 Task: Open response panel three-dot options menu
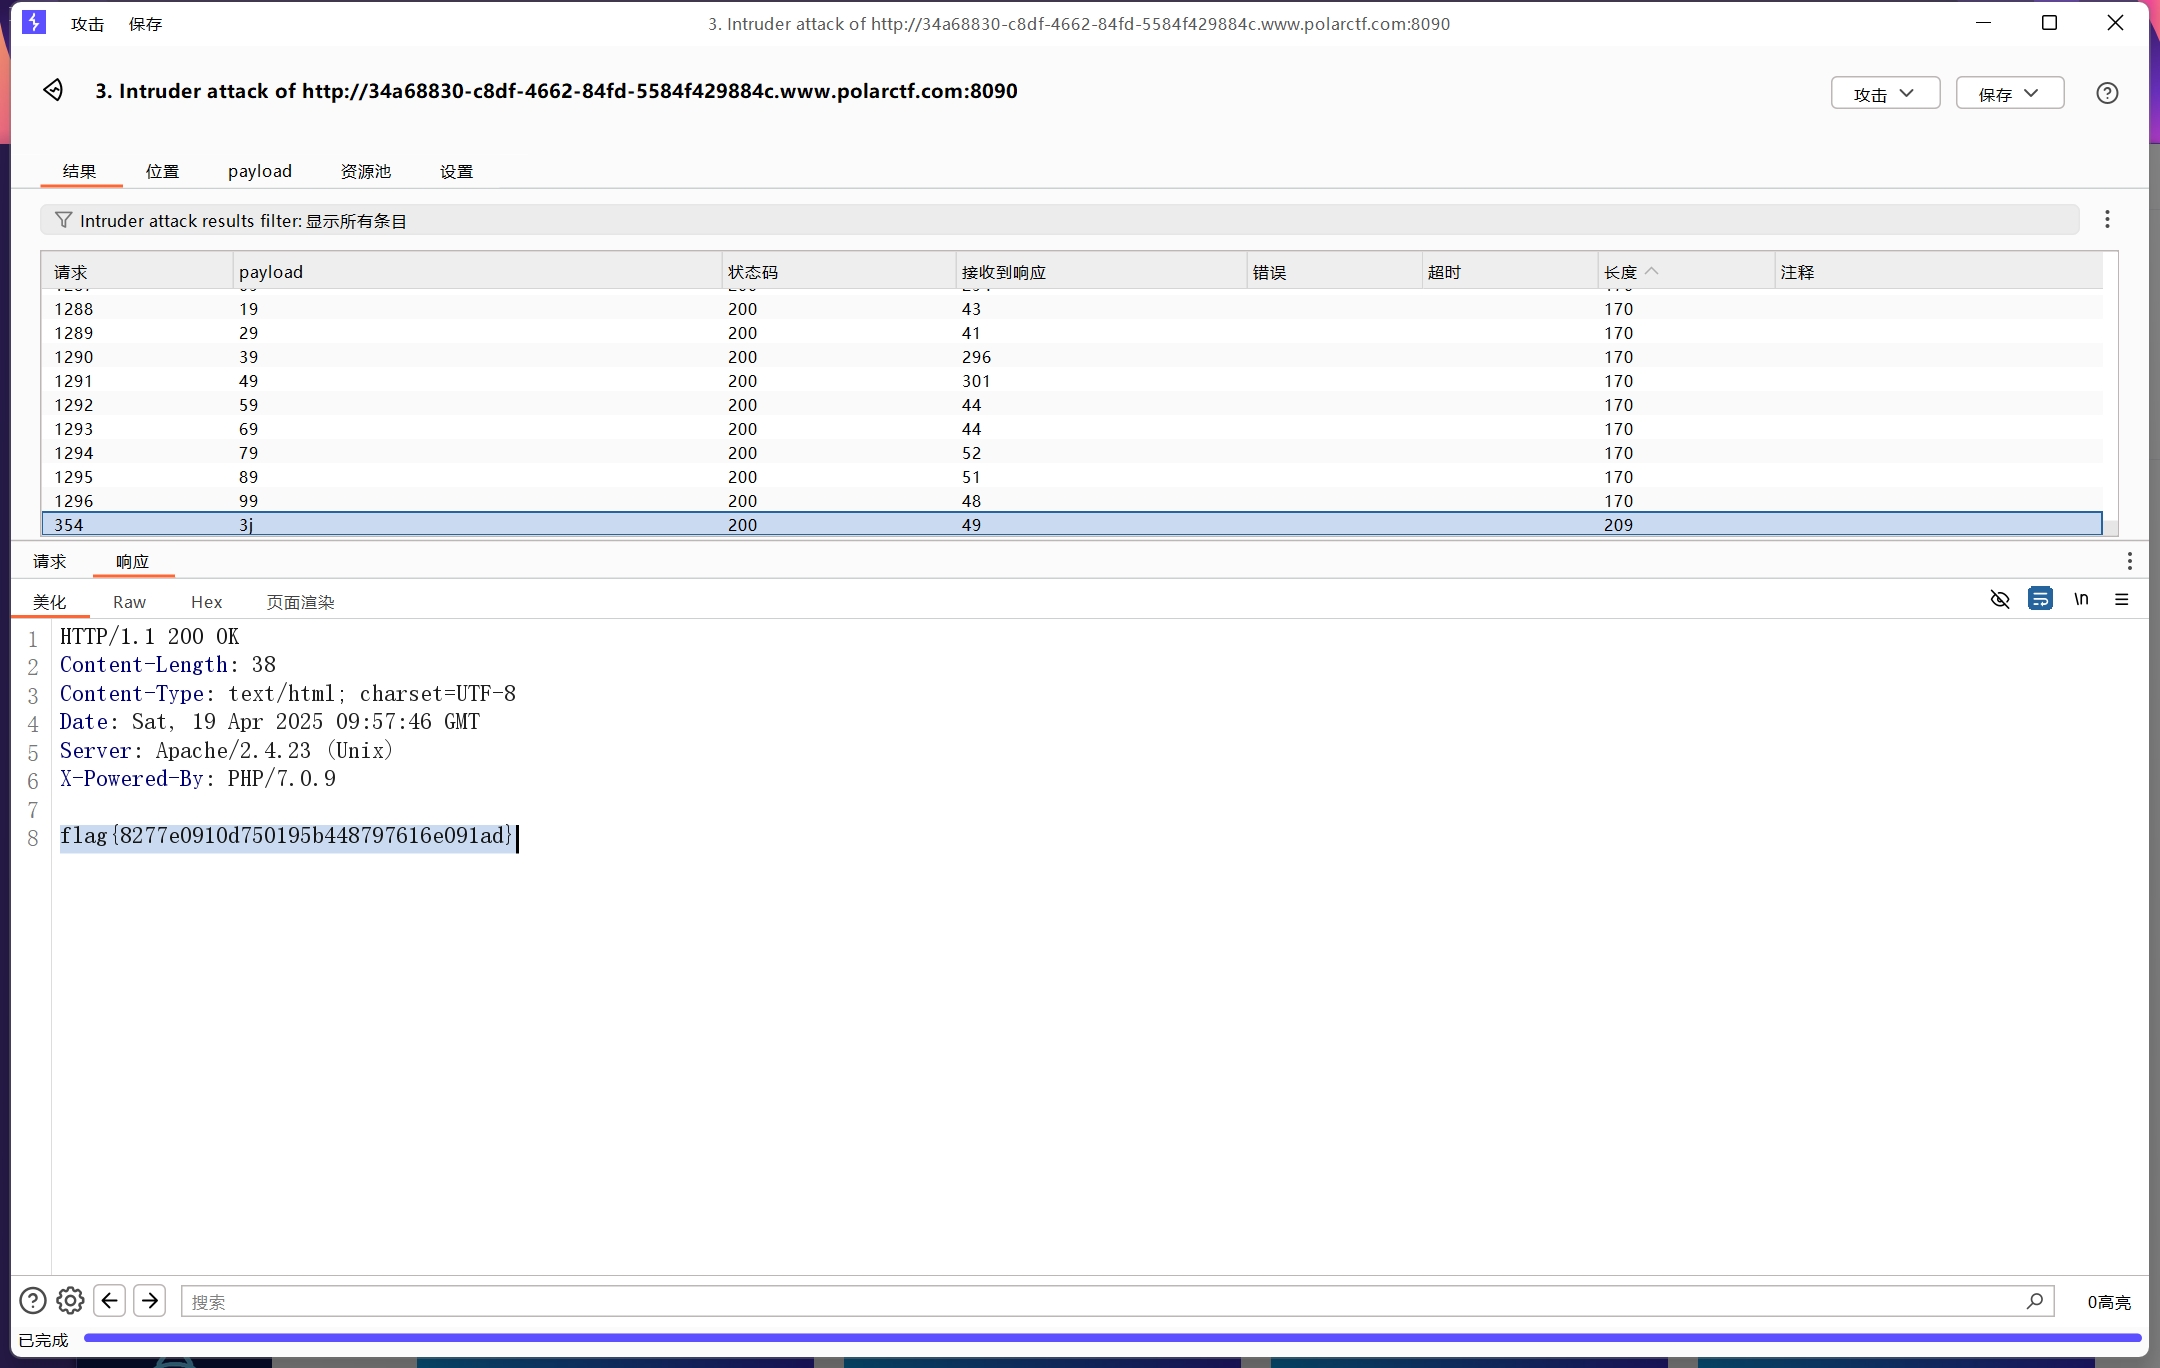click(x=2129, y=562)
